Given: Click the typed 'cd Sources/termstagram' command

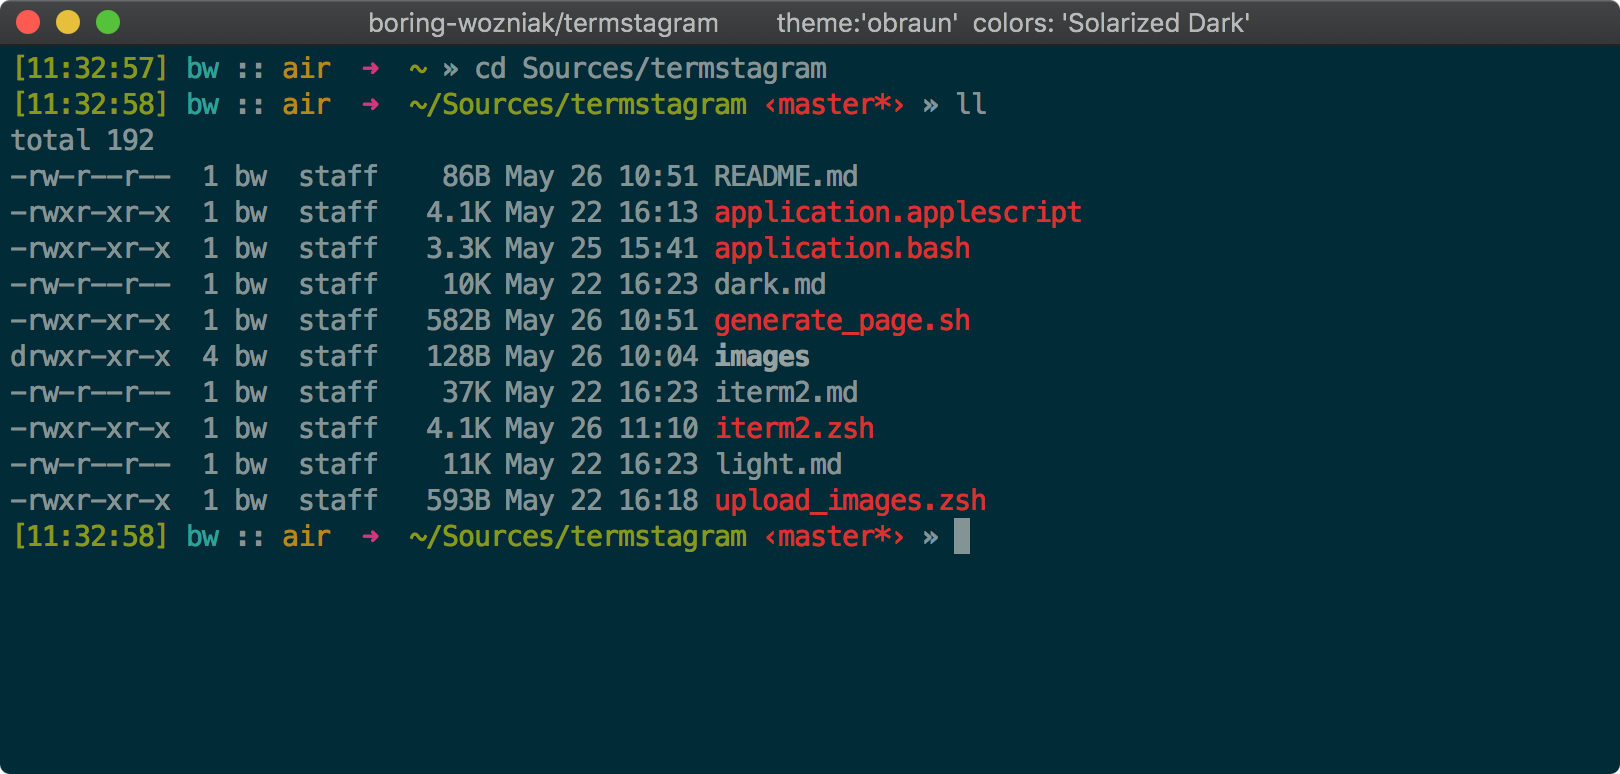Looking at the screenshot, I should [x=650, y=69].
